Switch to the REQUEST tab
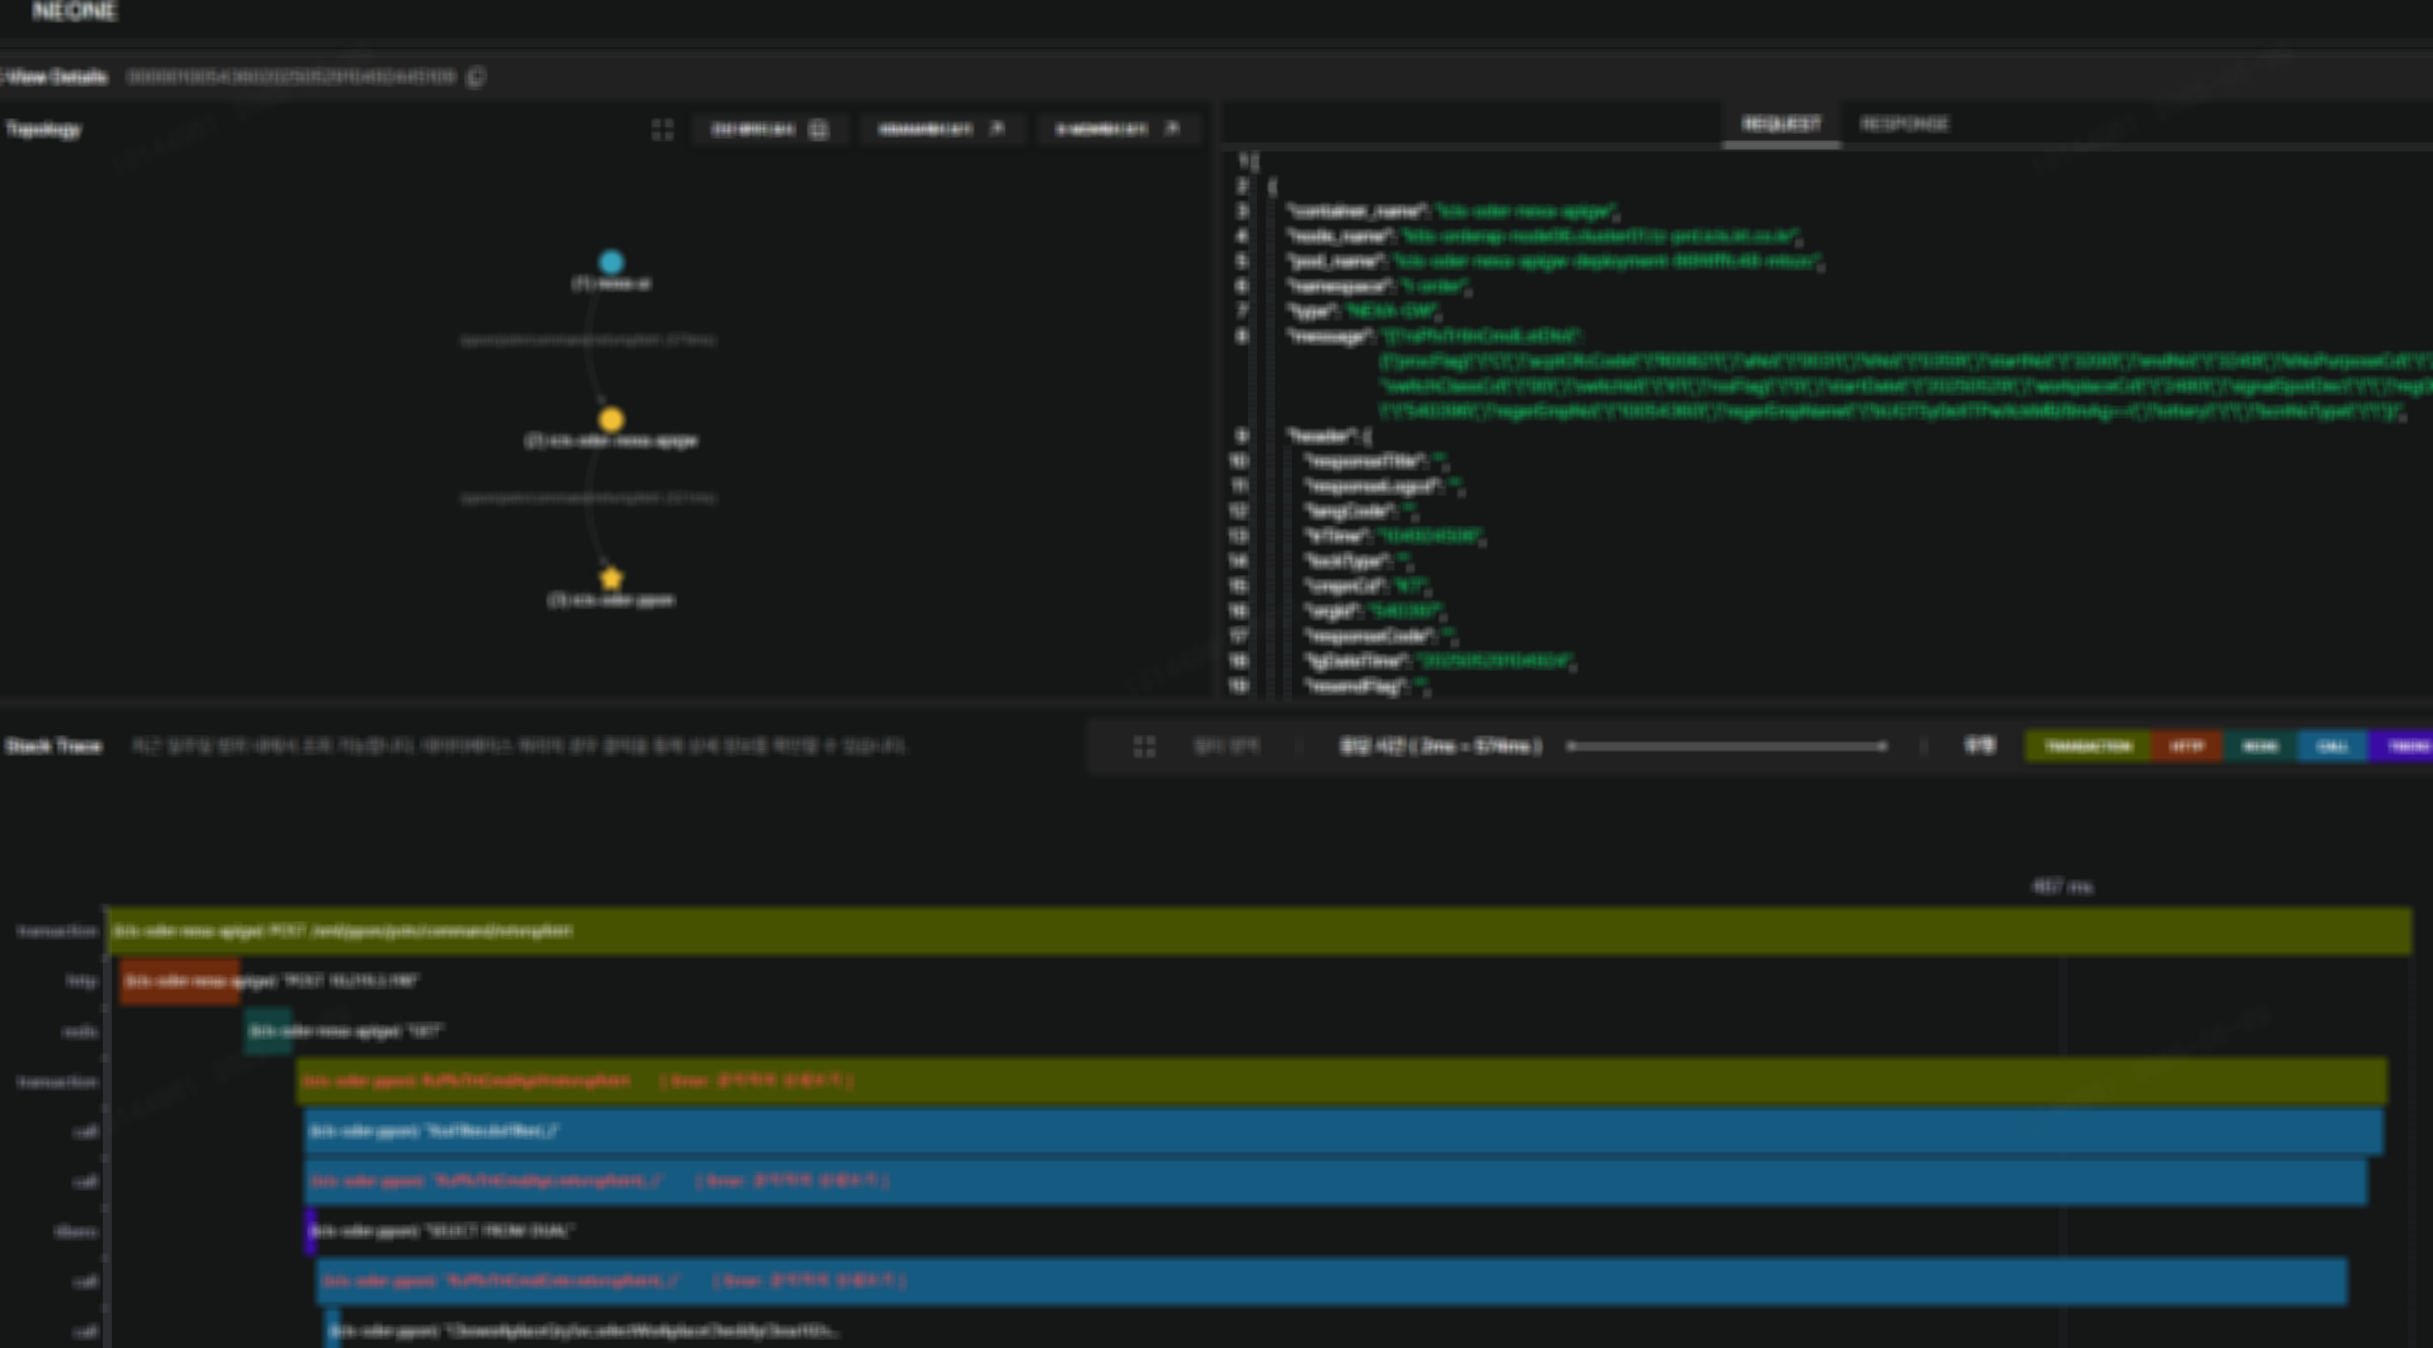The width and height of the screenshot is (2433, 1348). 1781,124
